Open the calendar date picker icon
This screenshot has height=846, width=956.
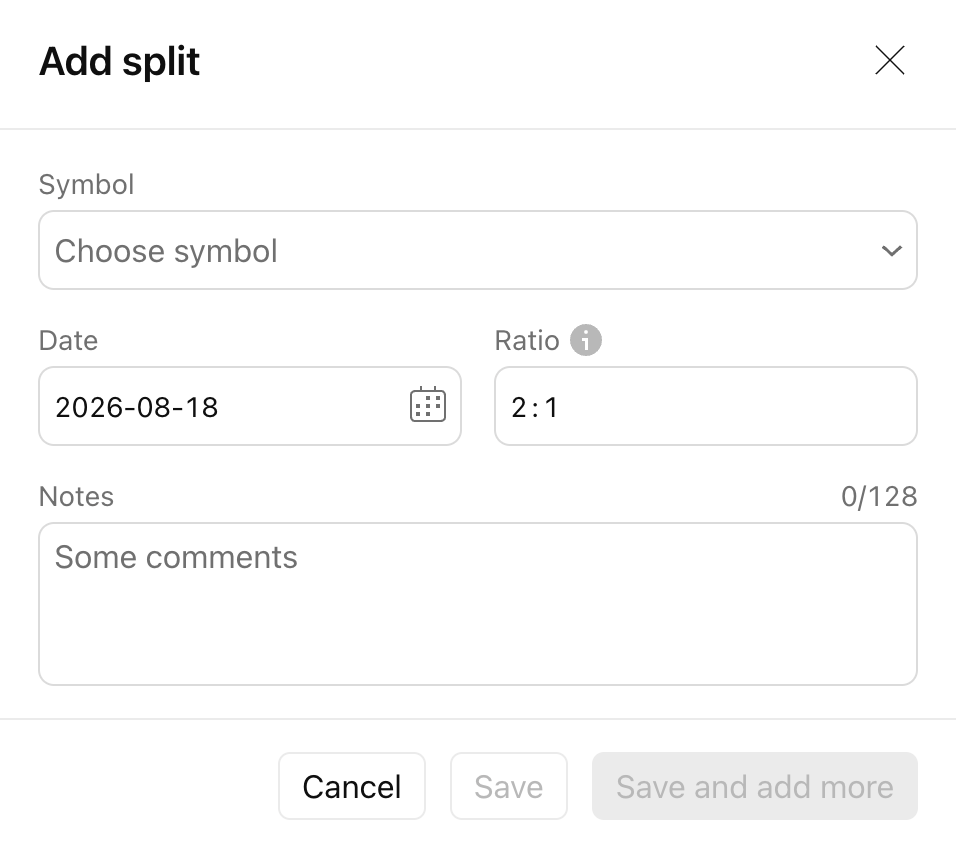tap(428, 405)
